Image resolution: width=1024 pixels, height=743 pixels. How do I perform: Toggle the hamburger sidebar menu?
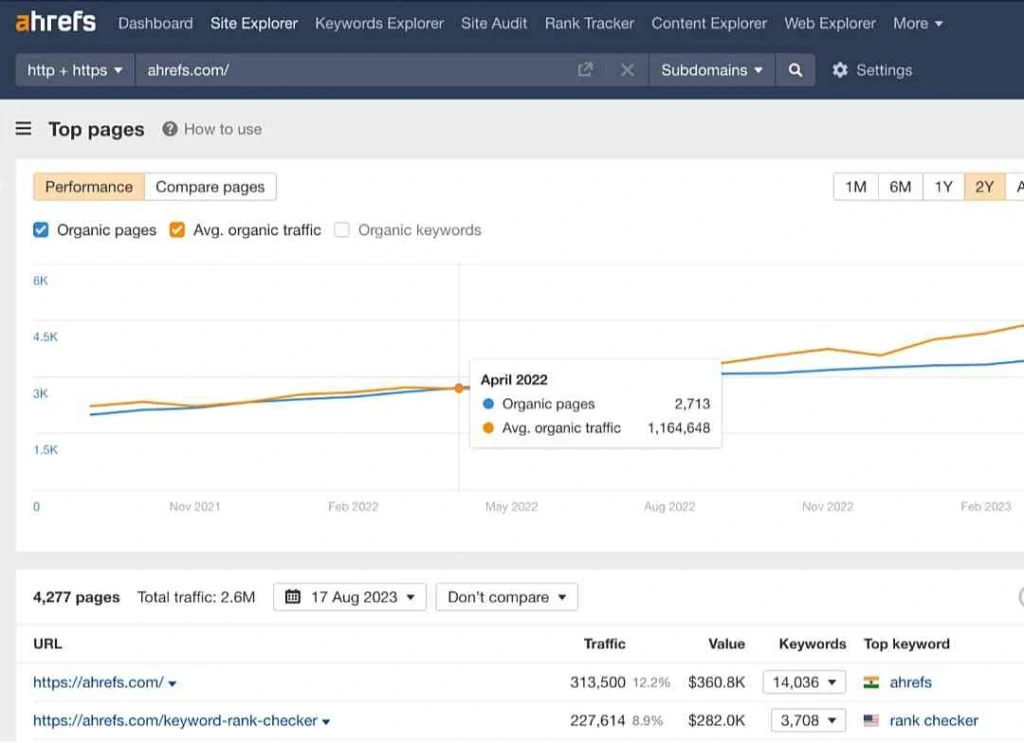(24, 129)
